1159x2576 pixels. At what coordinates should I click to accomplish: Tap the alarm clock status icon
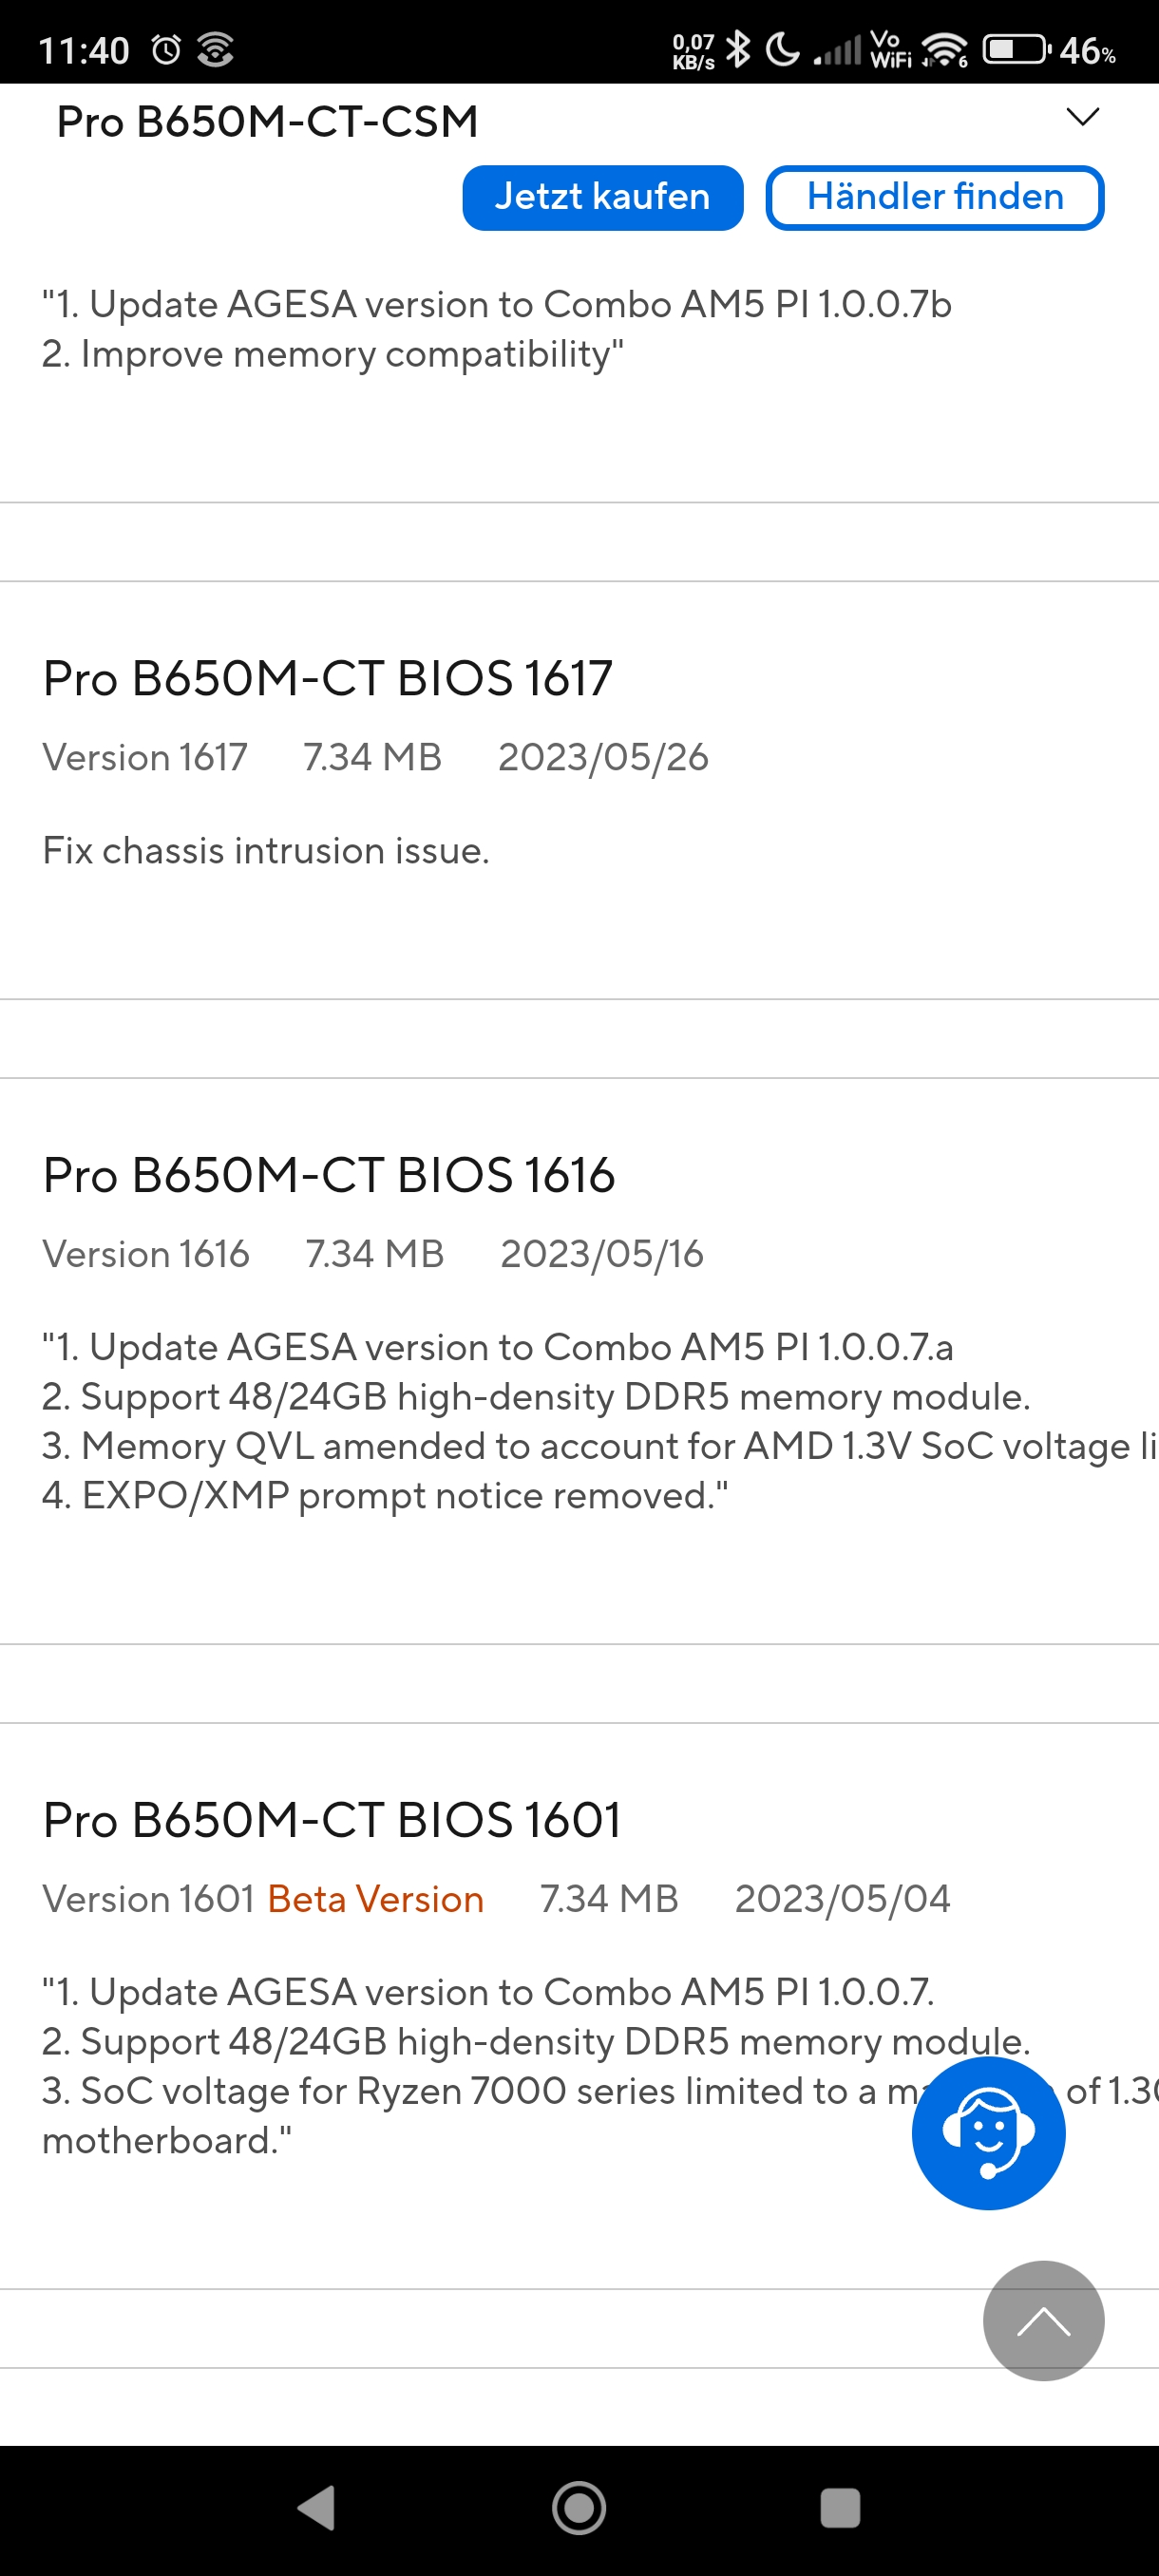[166, 48]
